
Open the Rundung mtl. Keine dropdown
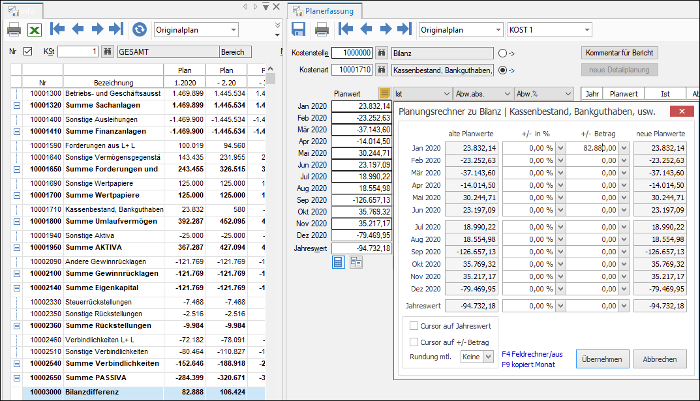point(489,356)
